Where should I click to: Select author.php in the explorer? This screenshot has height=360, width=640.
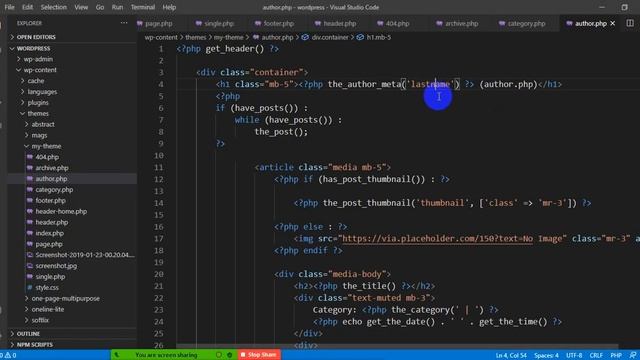[x=51, y=179]
